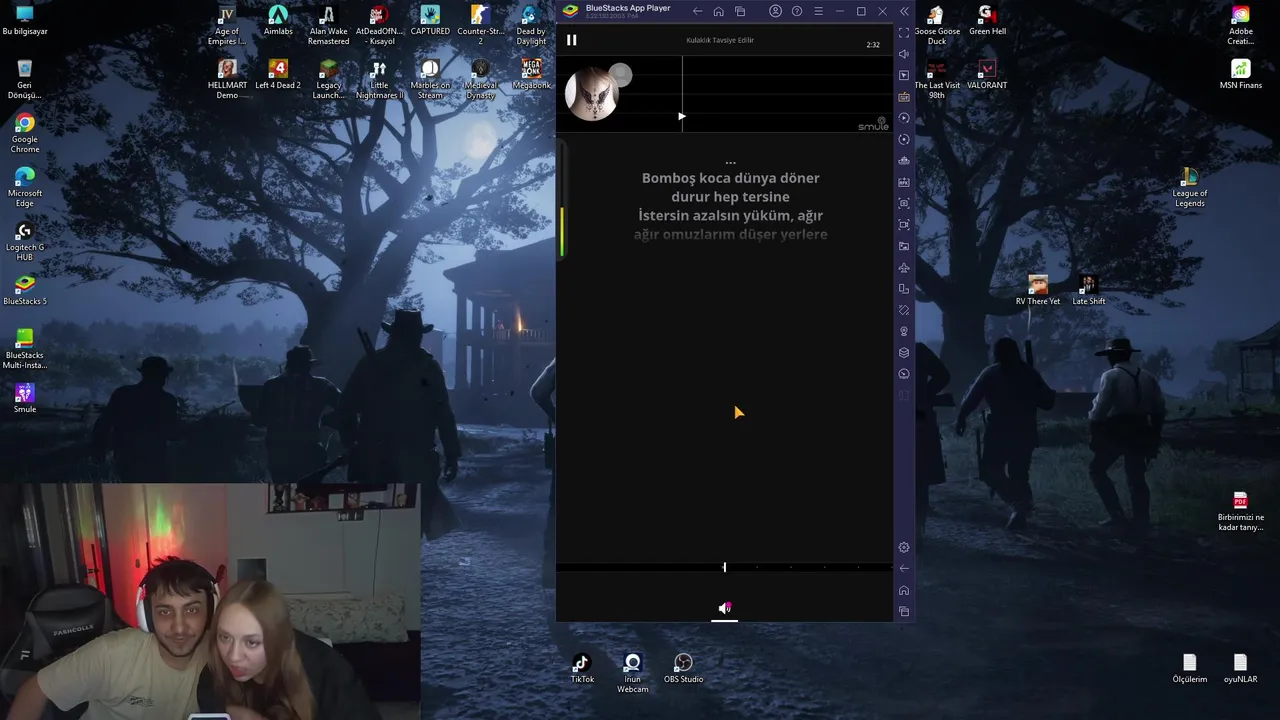
Task: Open Microsoft Edge desktop shortcut
Action: point(25,187)
